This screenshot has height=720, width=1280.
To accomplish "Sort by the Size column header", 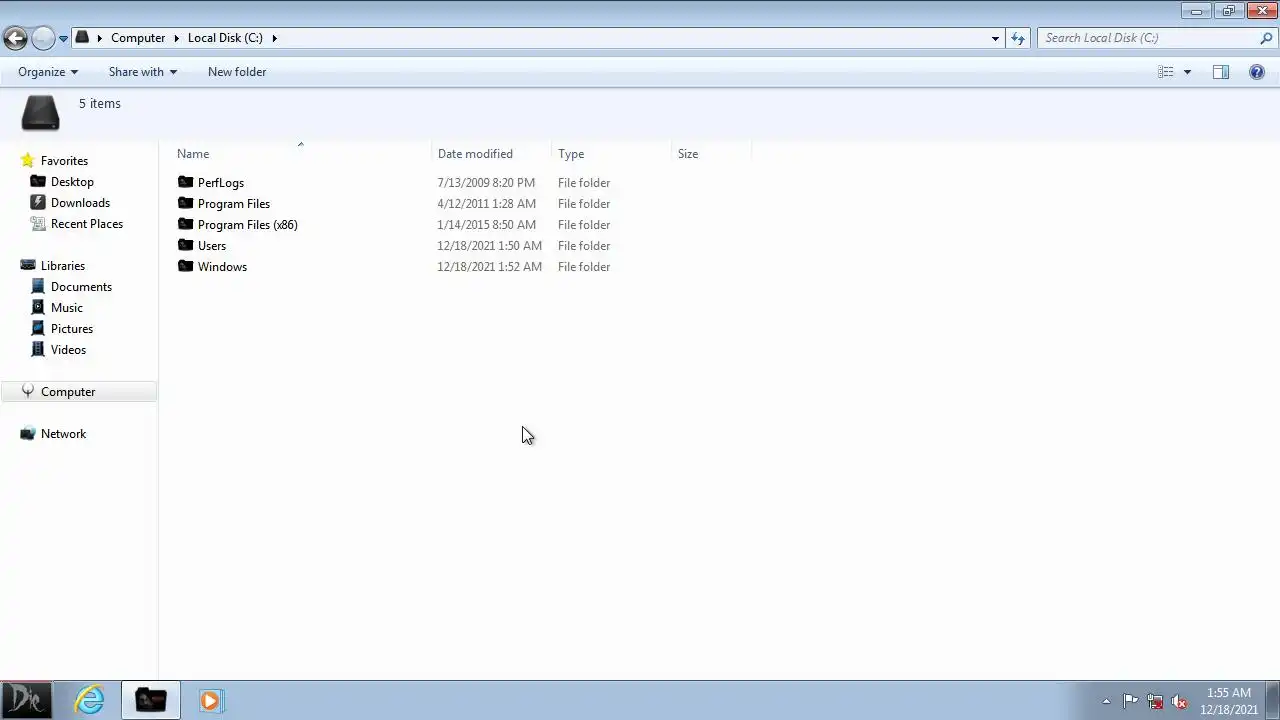I will point(688,154).
